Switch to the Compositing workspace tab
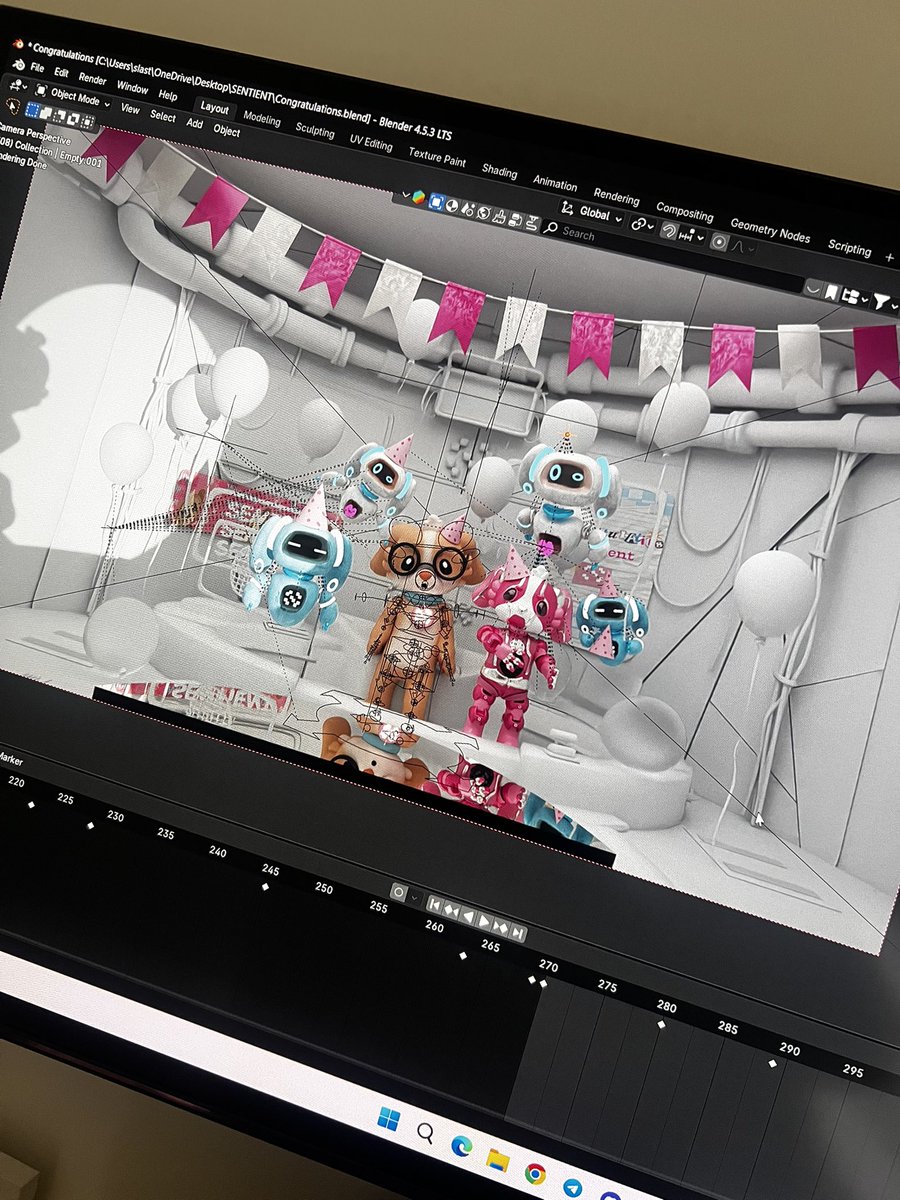 (685, 213)
